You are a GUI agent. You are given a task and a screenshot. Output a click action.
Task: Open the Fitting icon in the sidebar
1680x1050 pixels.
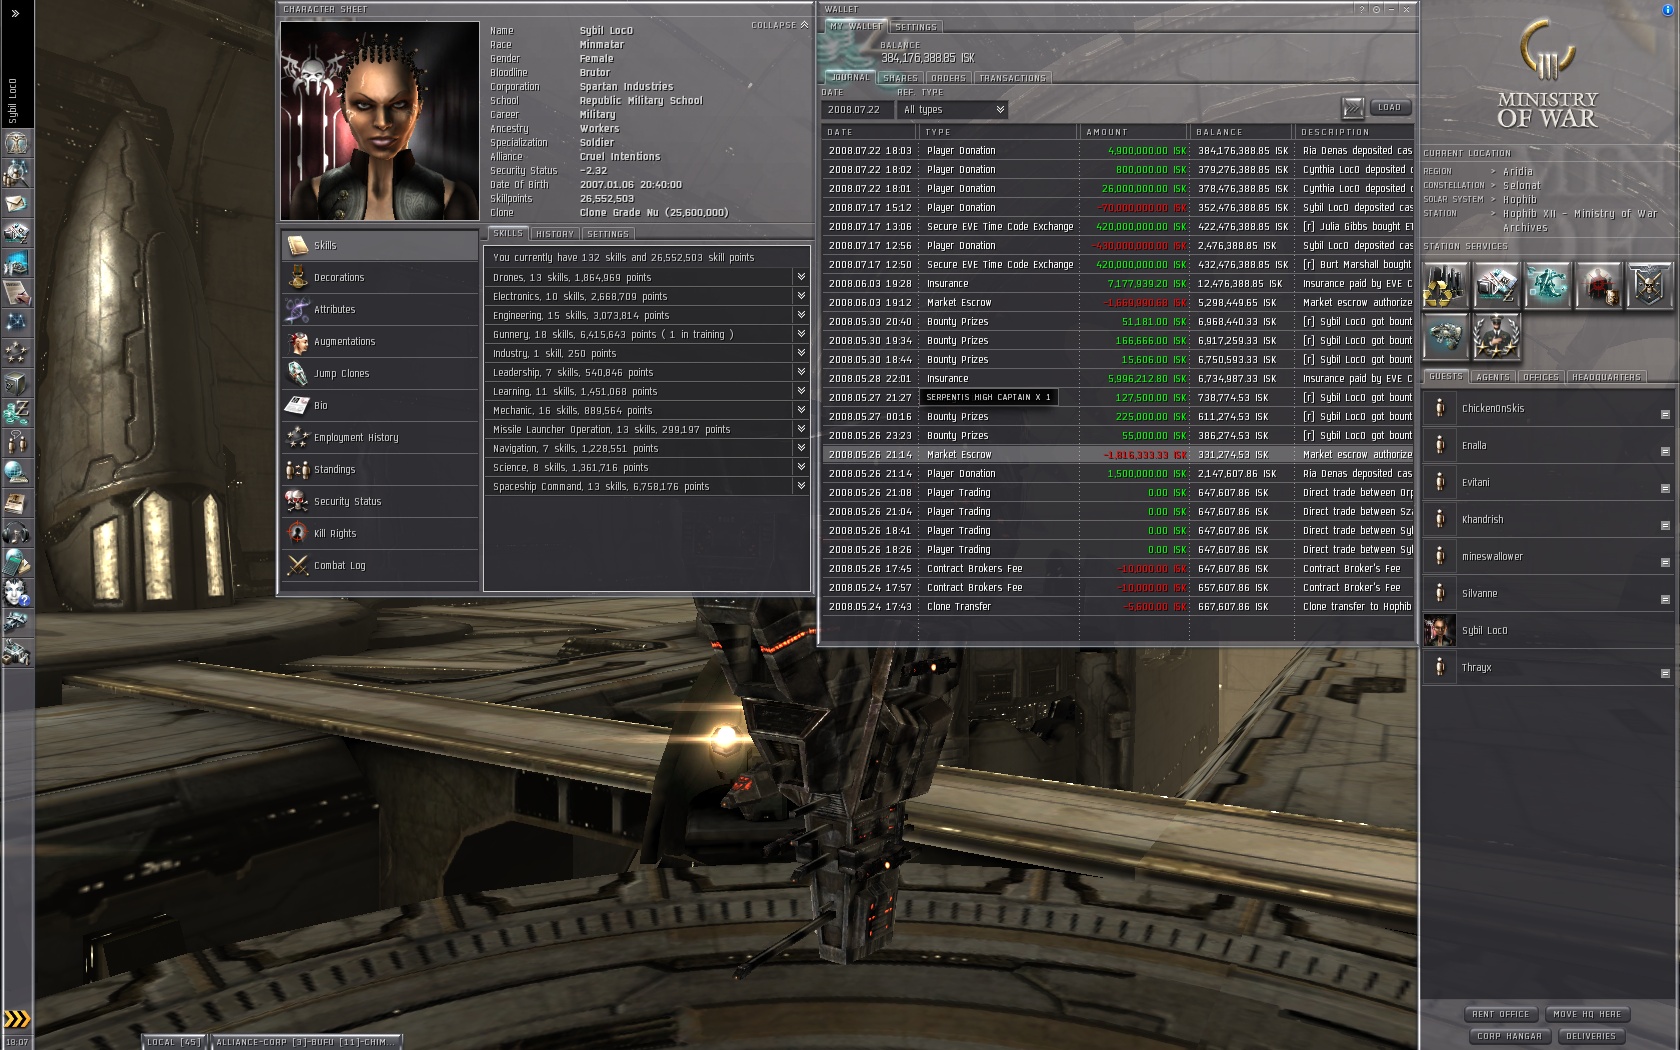coord(17,234)
